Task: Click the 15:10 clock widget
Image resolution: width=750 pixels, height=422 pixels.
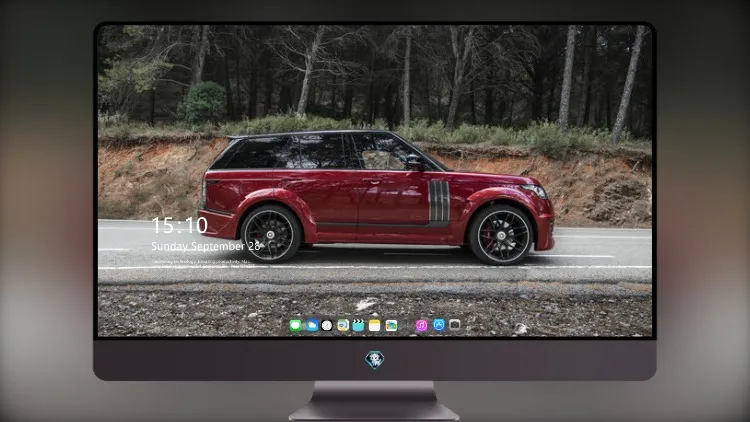Action: 179,225
